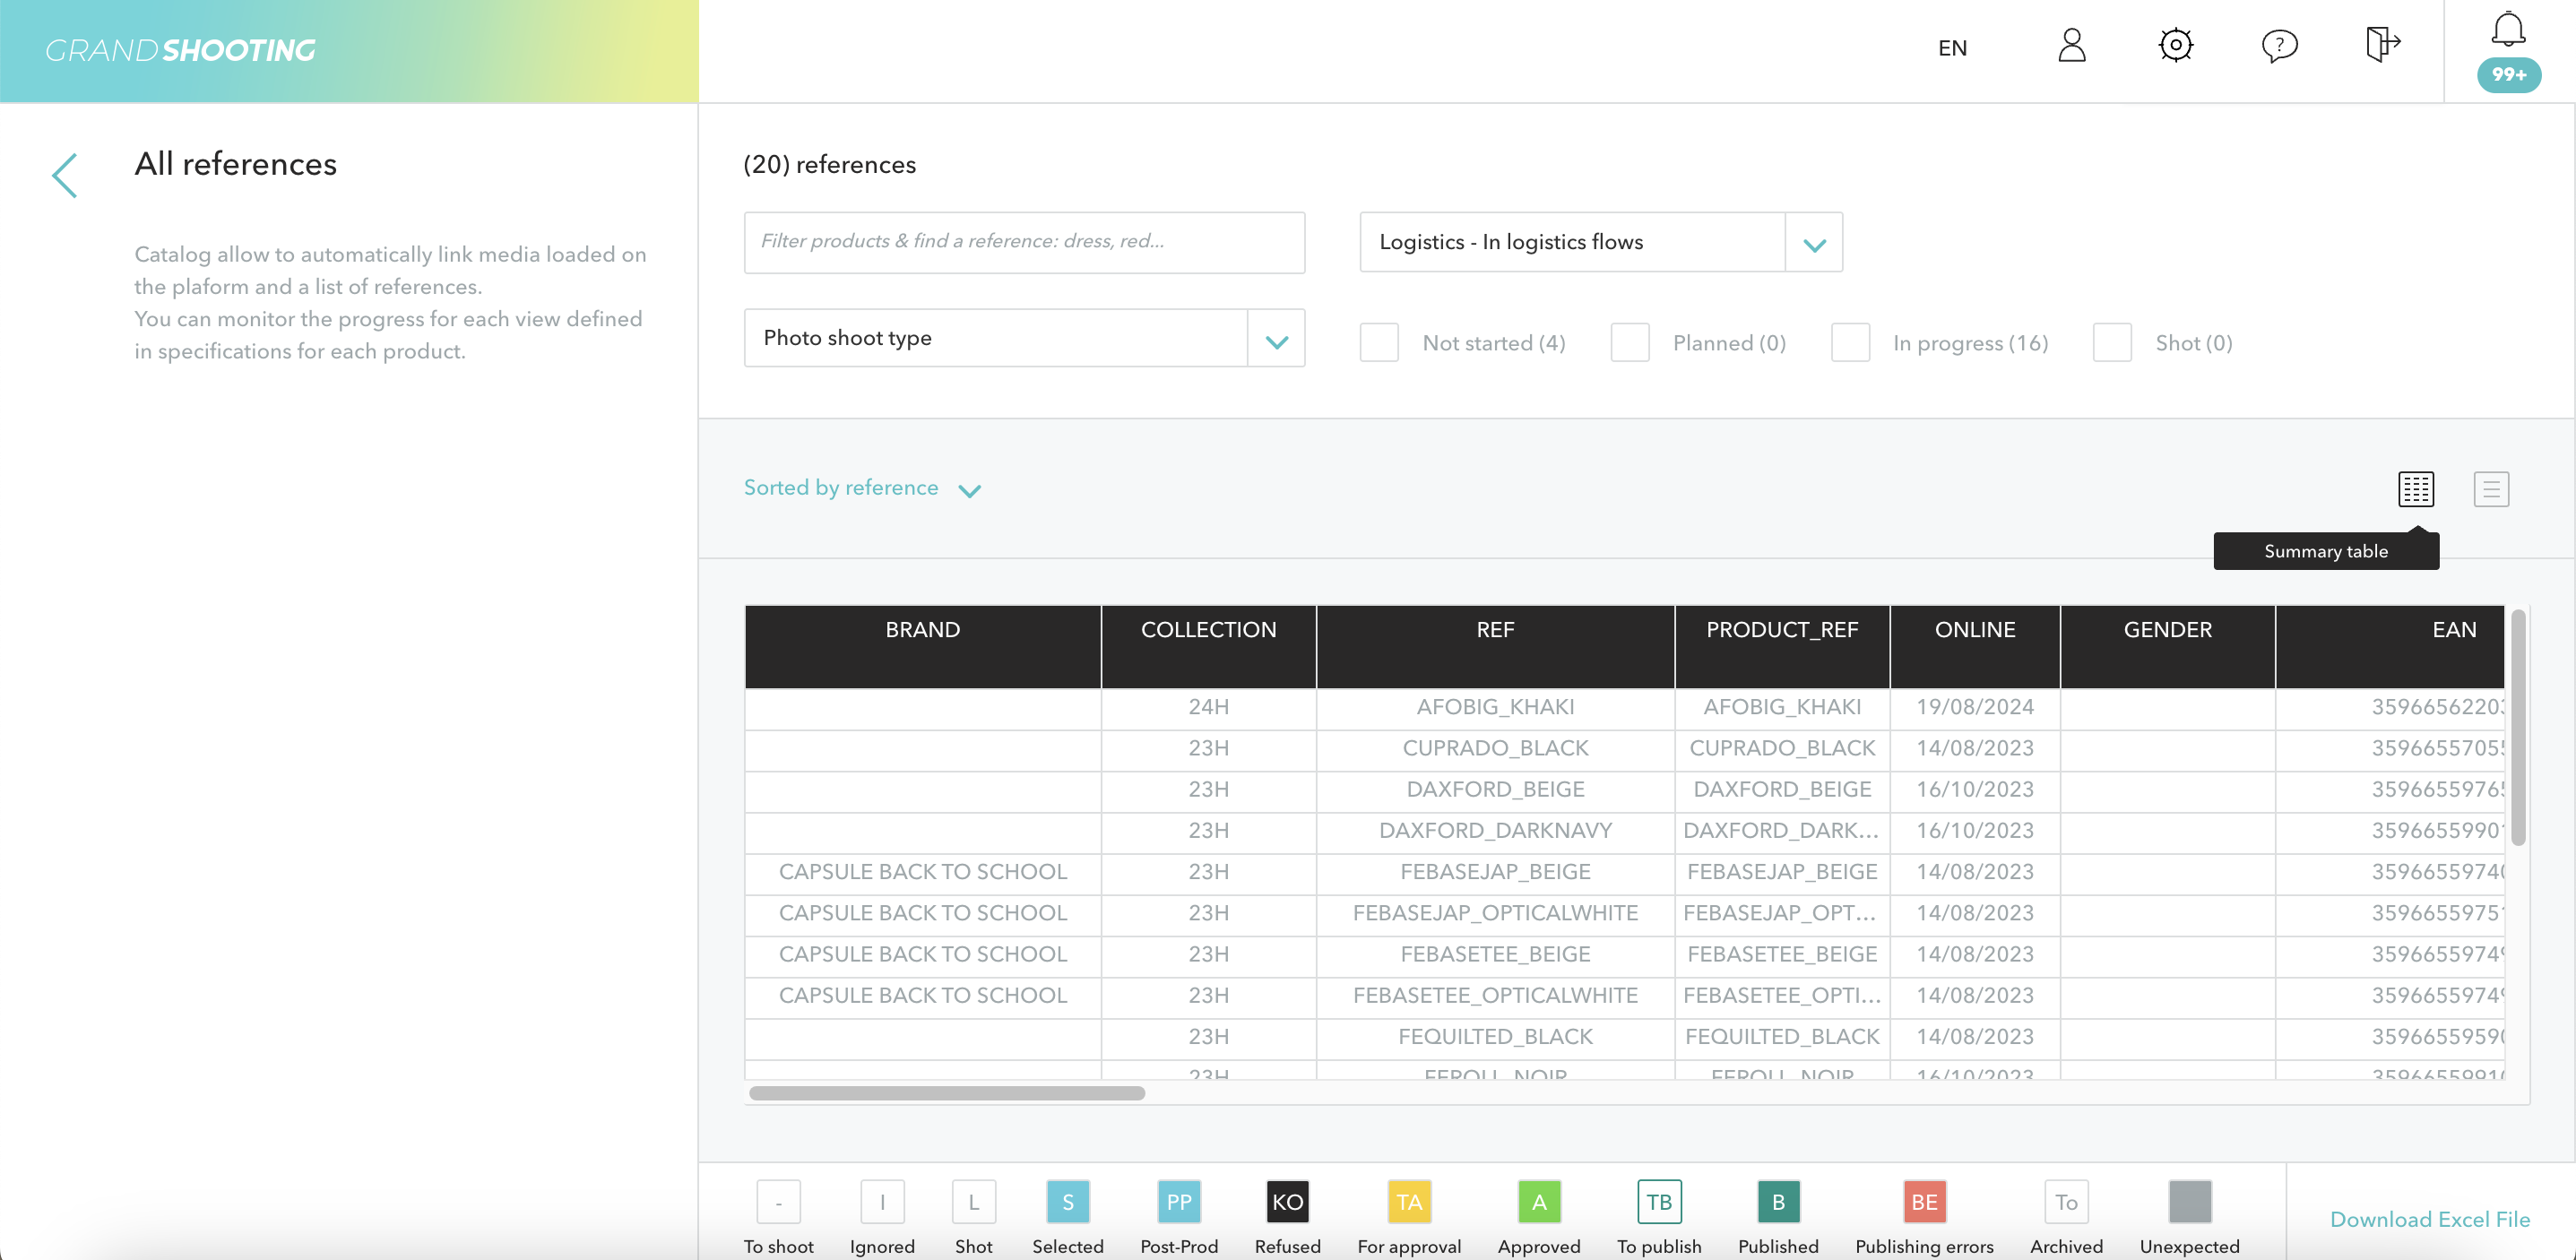Viewport: 2576px width, 1260px height.
Task: Open the notifications bell icon
Action: pos(2507,30)
